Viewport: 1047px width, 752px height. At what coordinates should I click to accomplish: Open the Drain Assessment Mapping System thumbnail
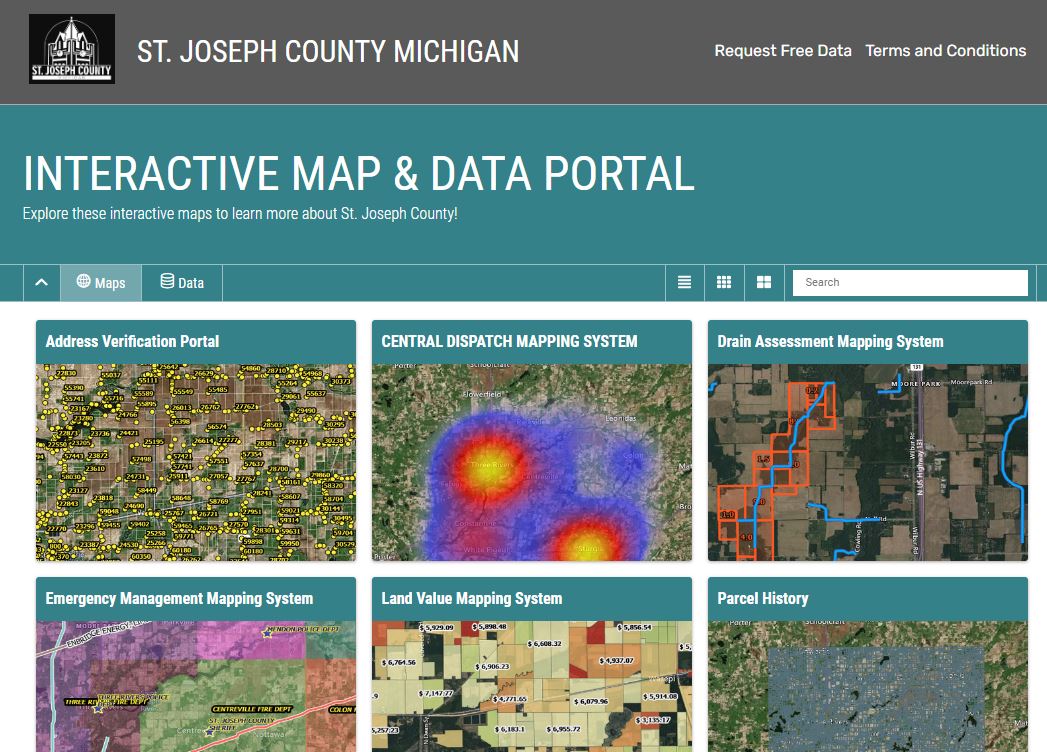[x=867, y=461]
